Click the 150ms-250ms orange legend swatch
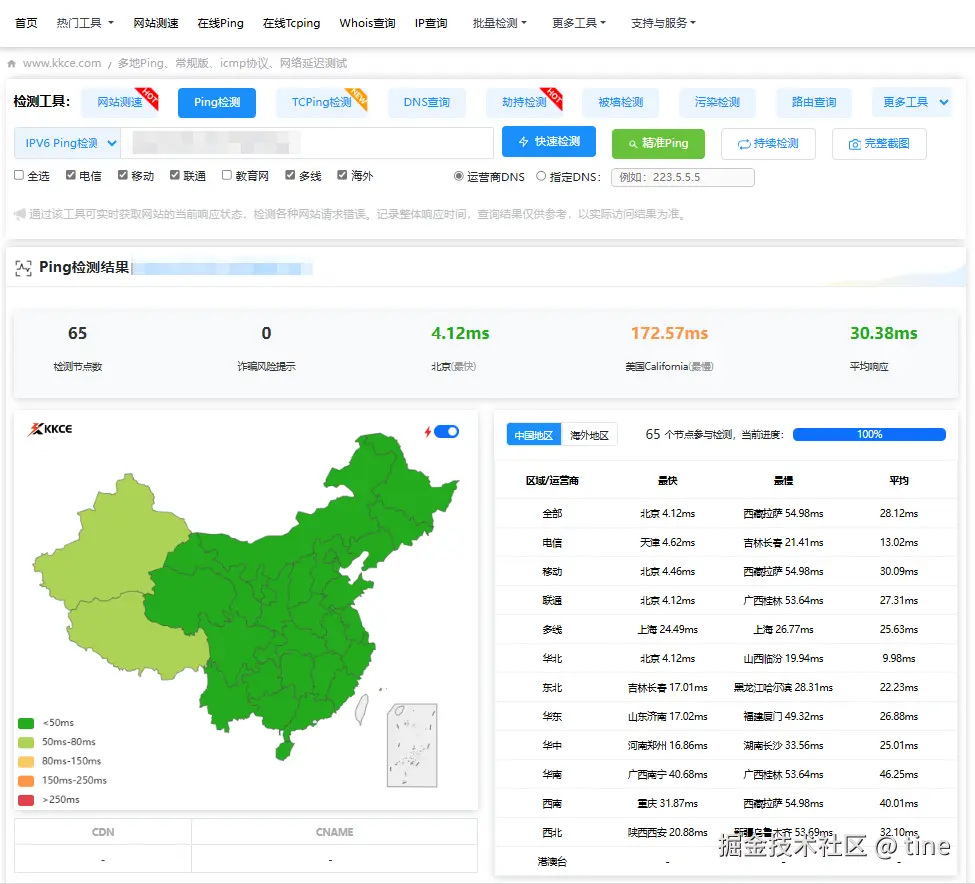The height and width of the screenshot is (884, 975). click(x=26, y=781)
